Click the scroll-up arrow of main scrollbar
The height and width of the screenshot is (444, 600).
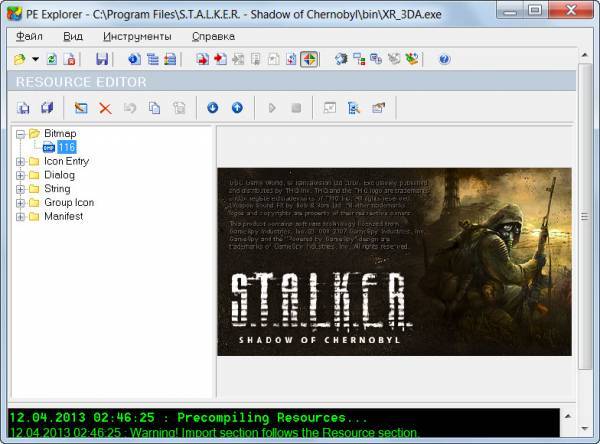click(584, 55)
